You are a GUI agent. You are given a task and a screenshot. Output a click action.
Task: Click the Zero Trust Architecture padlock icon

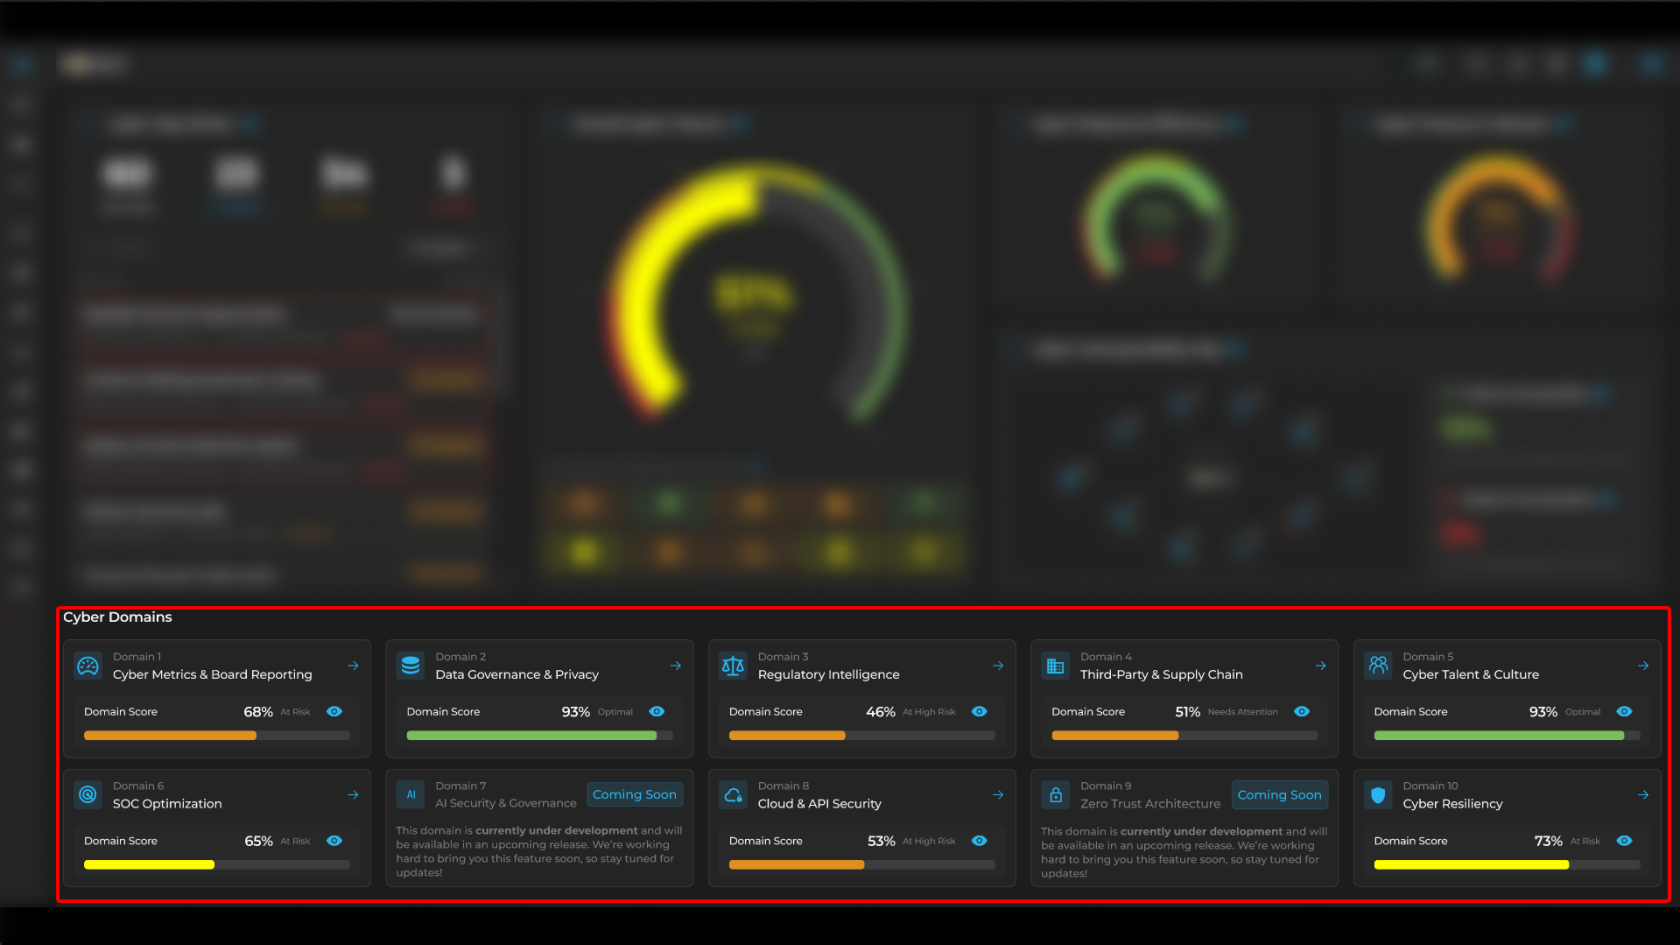1055,795
